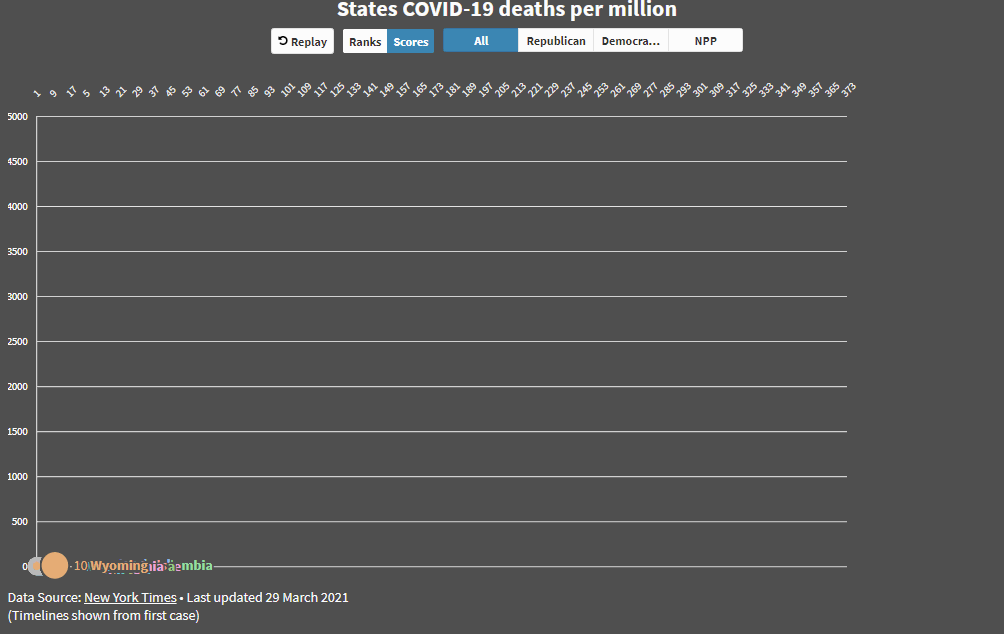Select the All states filter

(481, 40)
